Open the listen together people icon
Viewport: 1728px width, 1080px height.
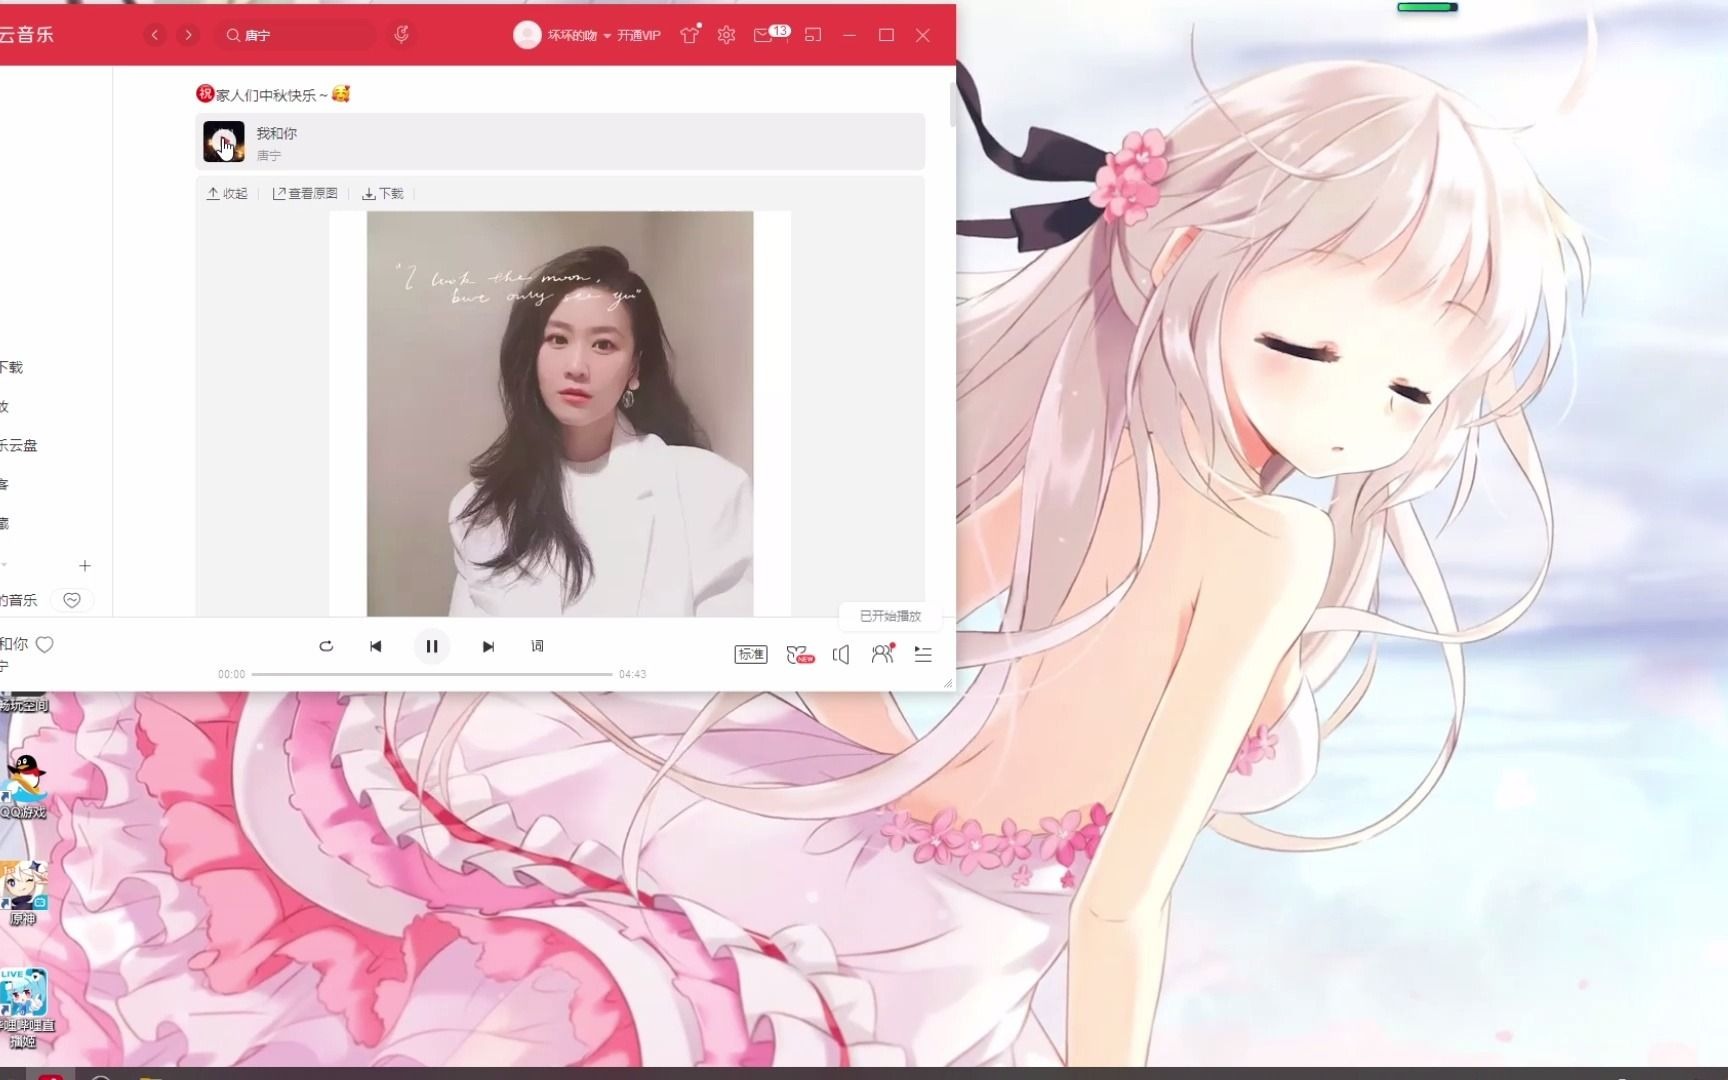point(882,653)
